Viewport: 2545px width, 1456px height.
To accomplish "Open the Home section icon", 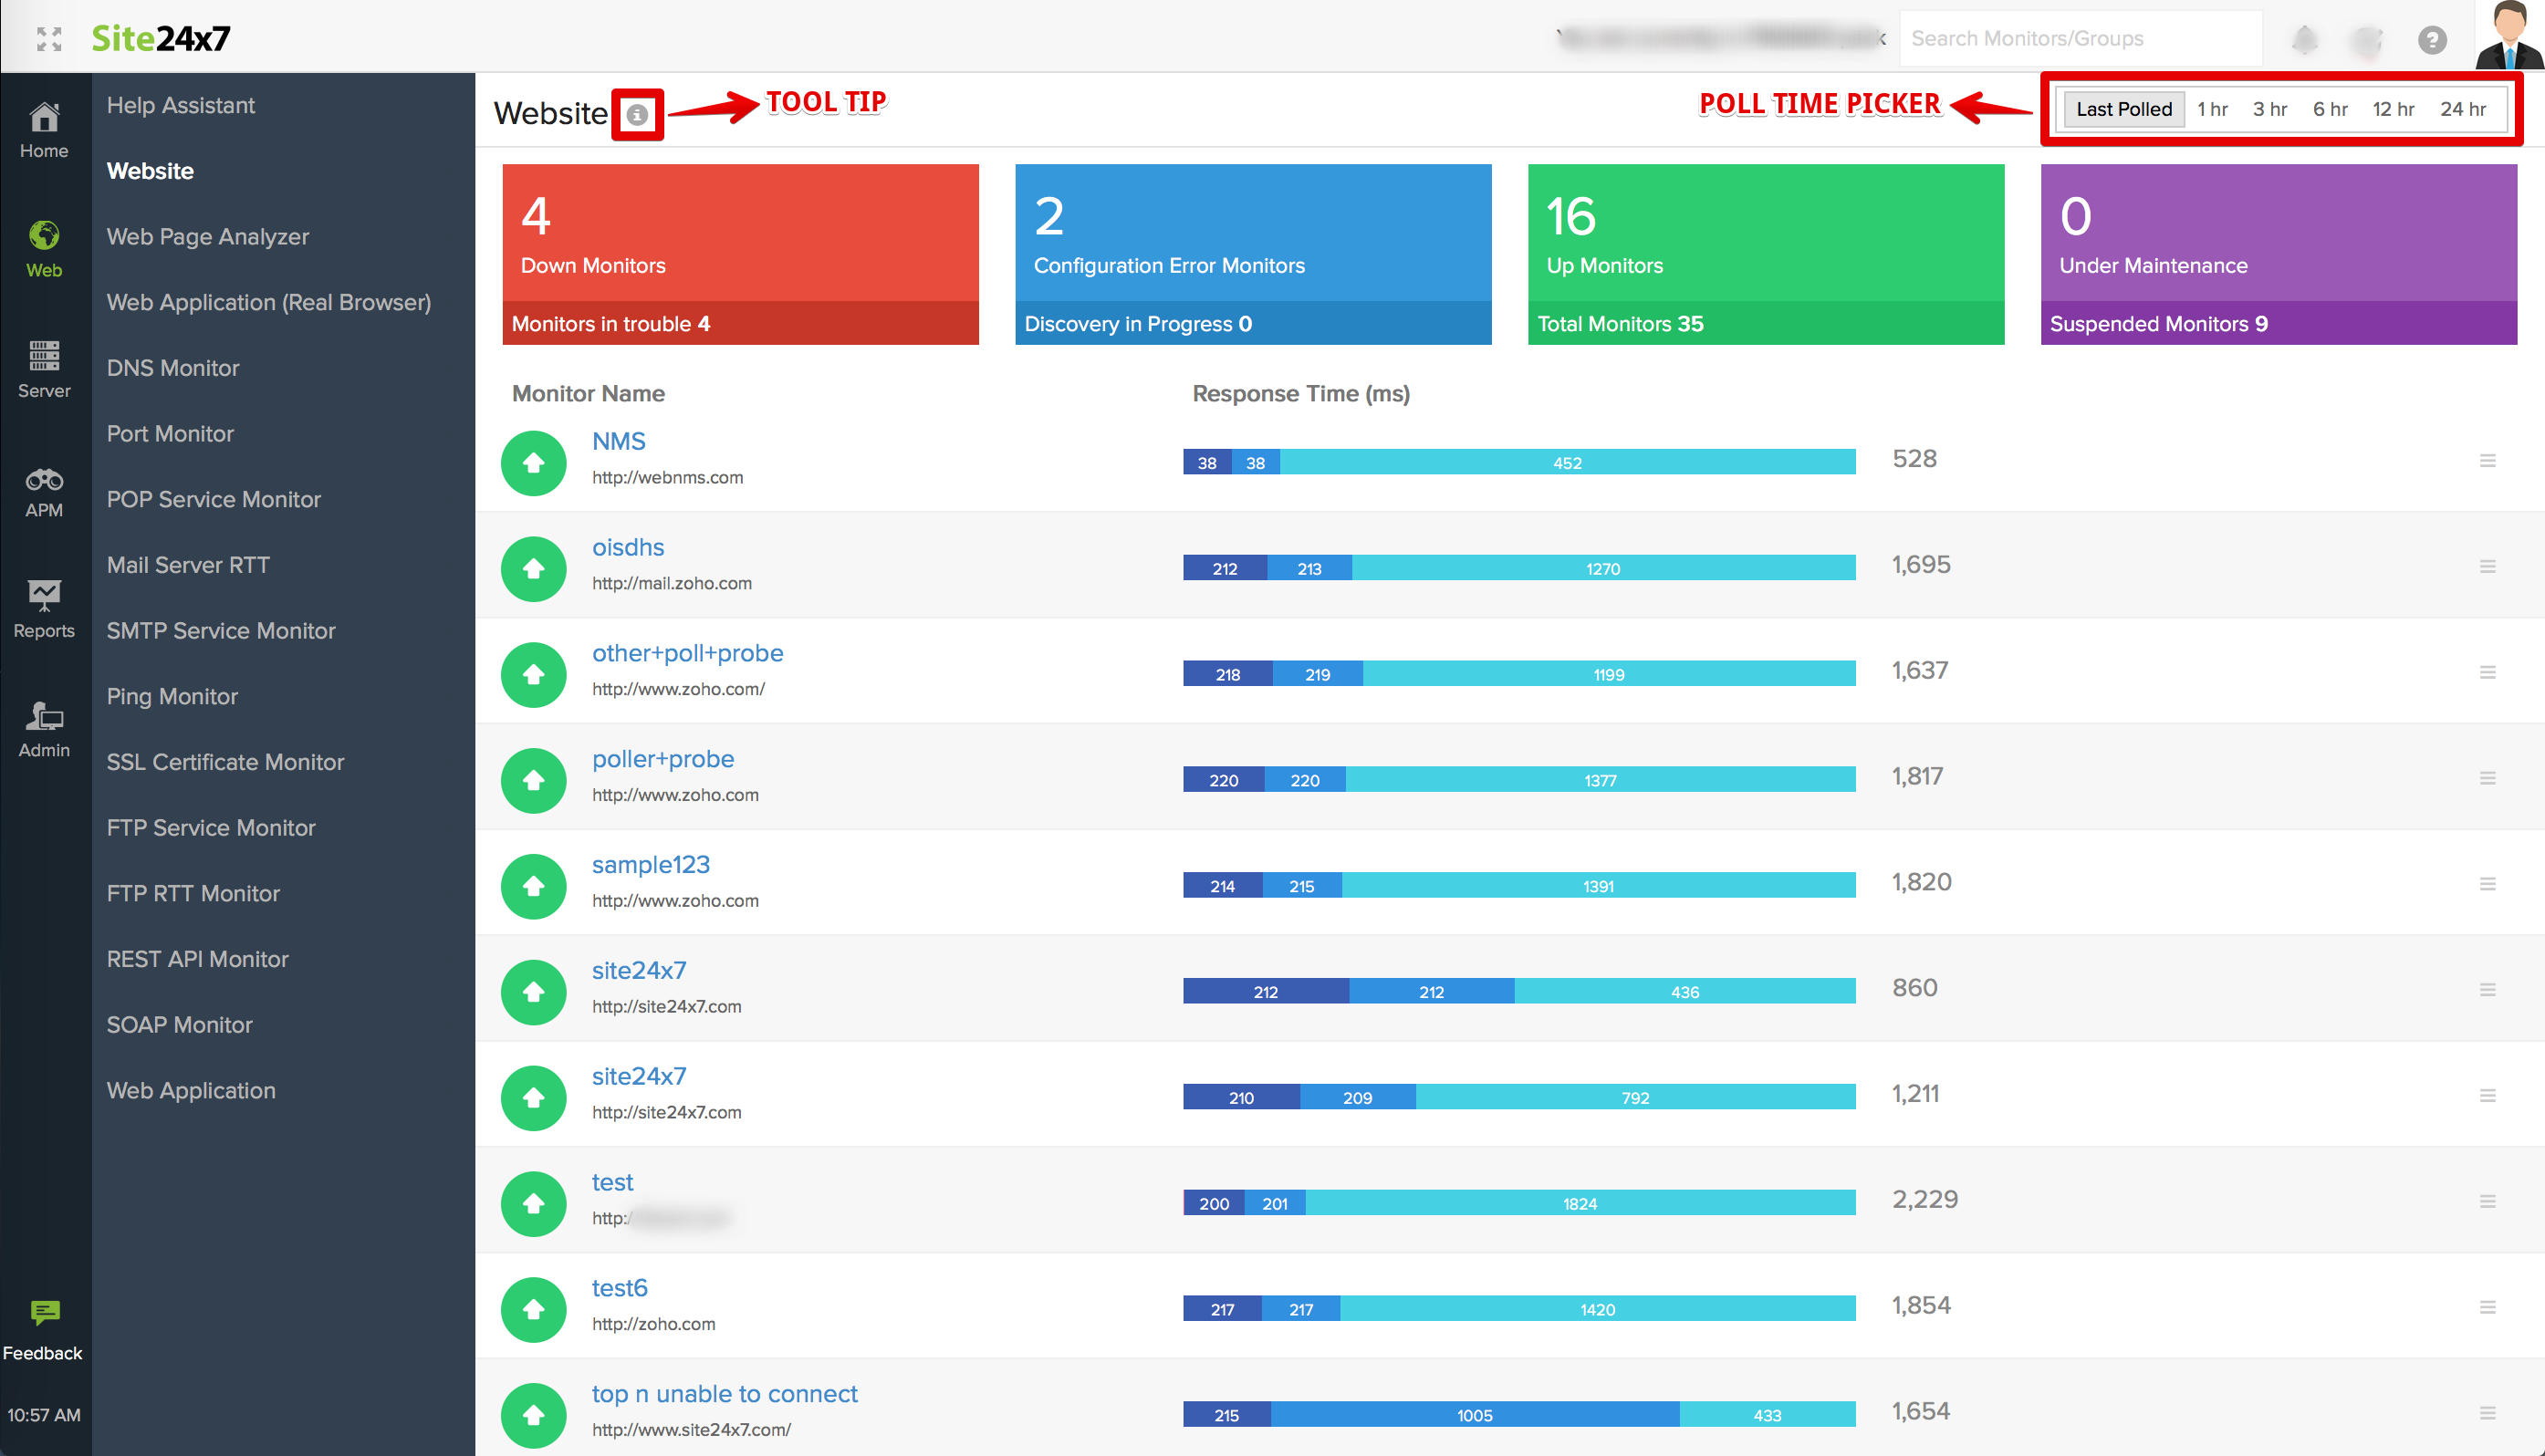I will (44, 117).
